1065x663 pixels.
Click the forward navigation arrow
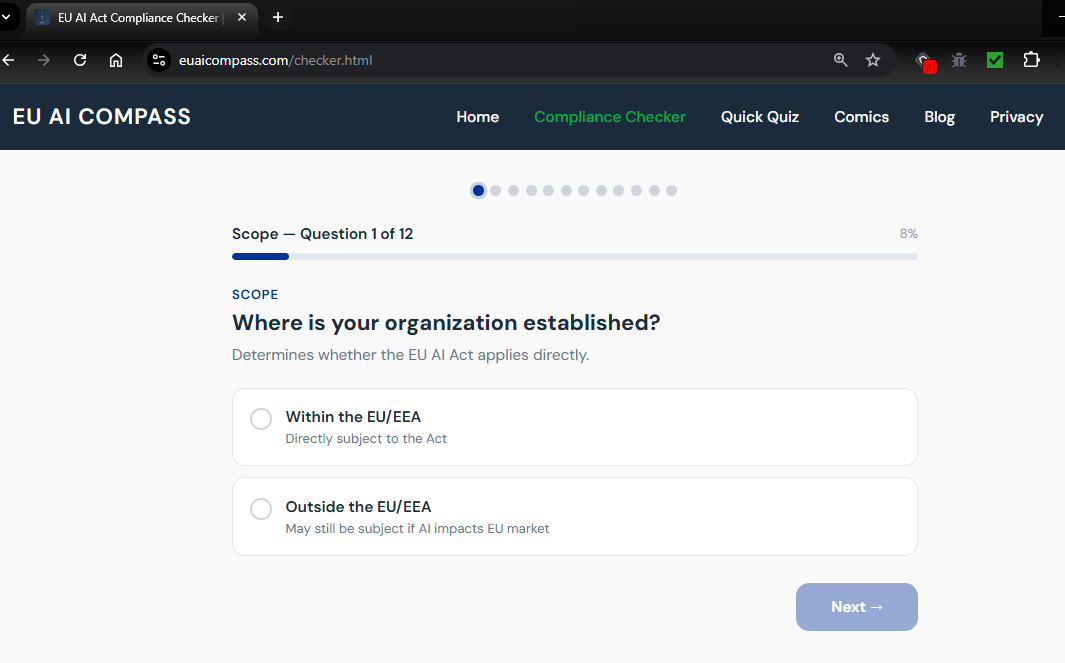(44, 60)
